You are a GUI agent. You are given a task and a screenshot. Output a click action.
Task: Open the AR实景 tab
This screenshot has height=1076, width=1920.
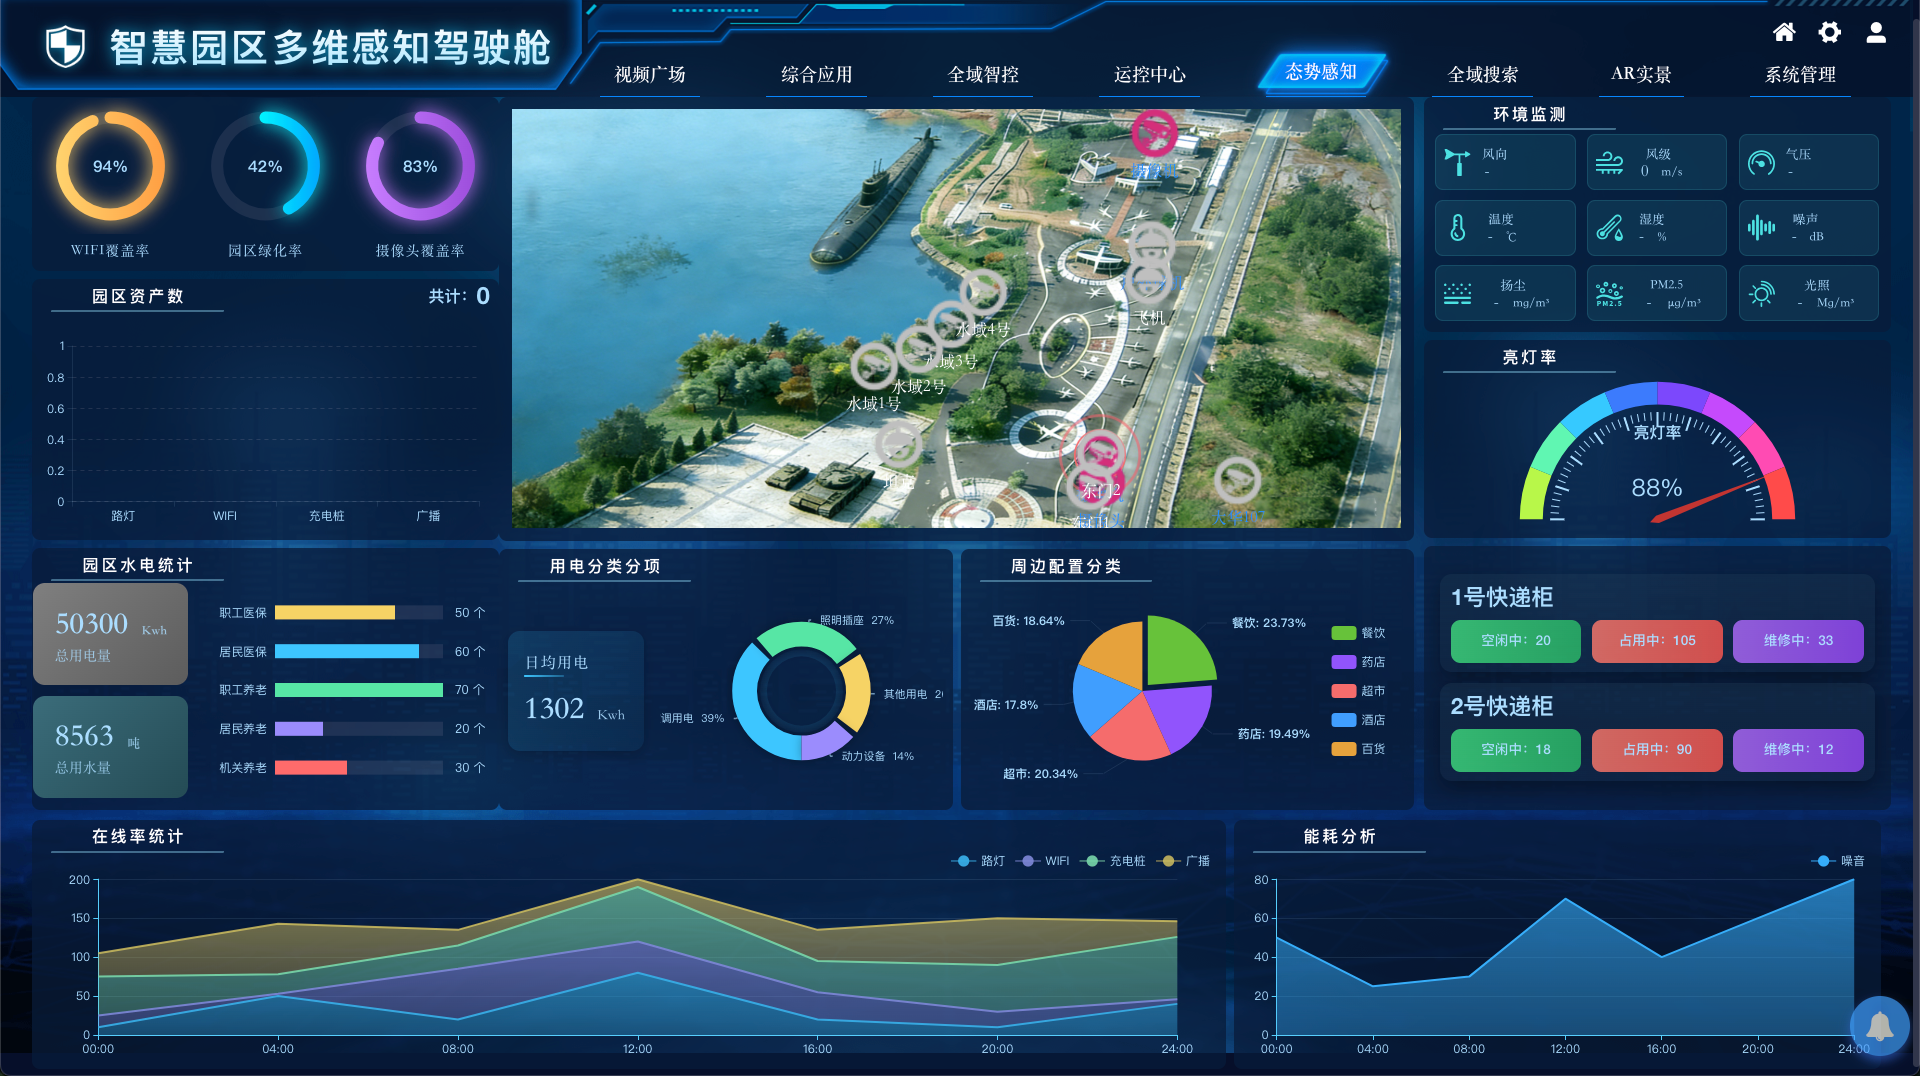click(x=1641, y=75)
